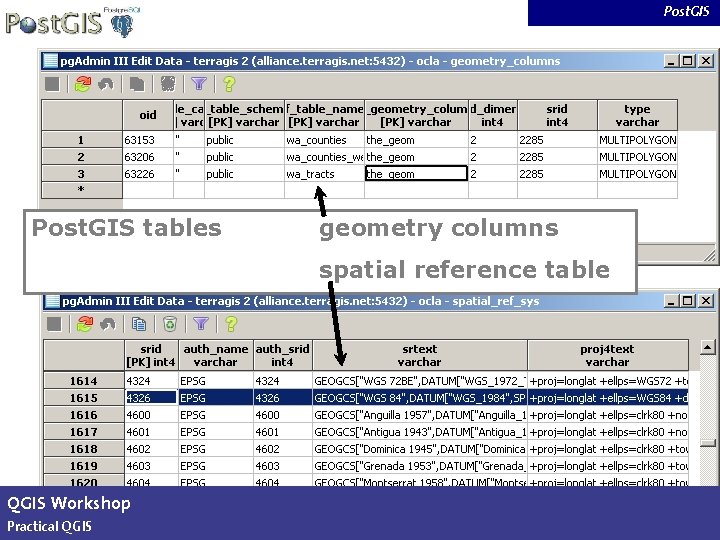This screenshot has width=720, height=540.
Task: Click the wa_counties table name cell
Action: (x=324, y=140)
